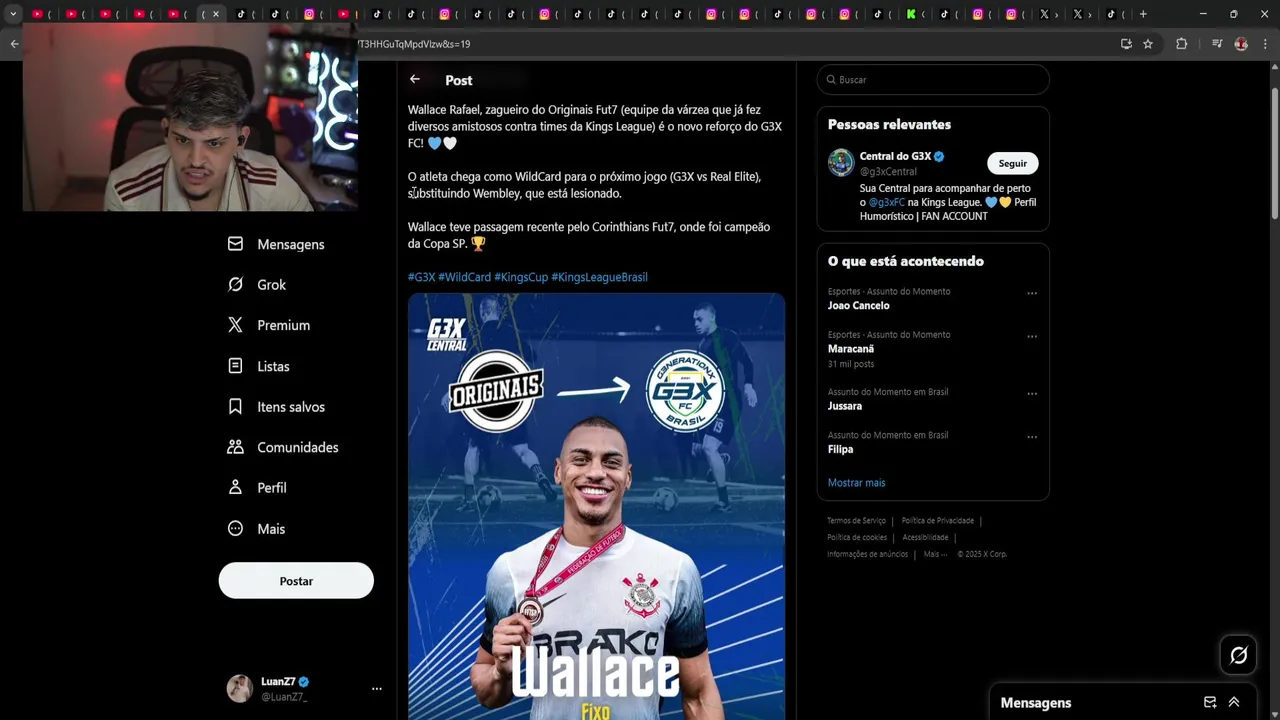Open more options for Joao Cancelo trend
1280x720 pixels.
1032,293
